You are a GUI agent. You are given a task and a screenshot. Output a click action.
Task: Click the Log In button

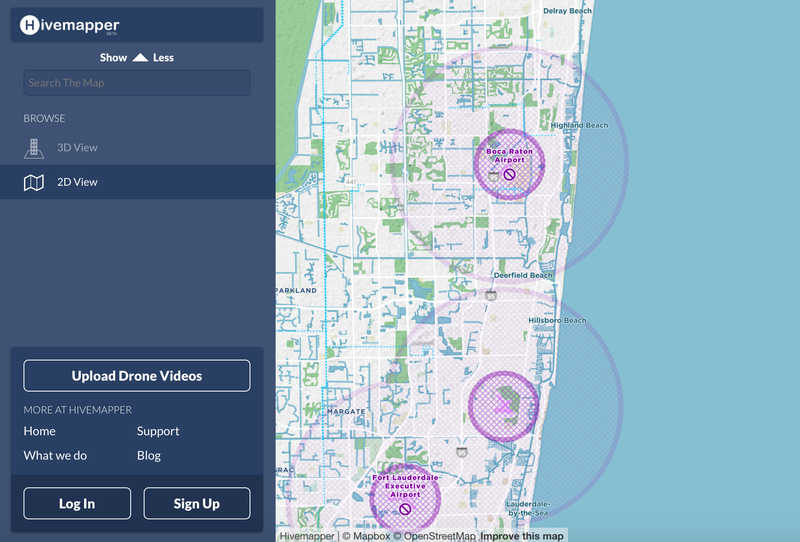[x=77, y=503]
